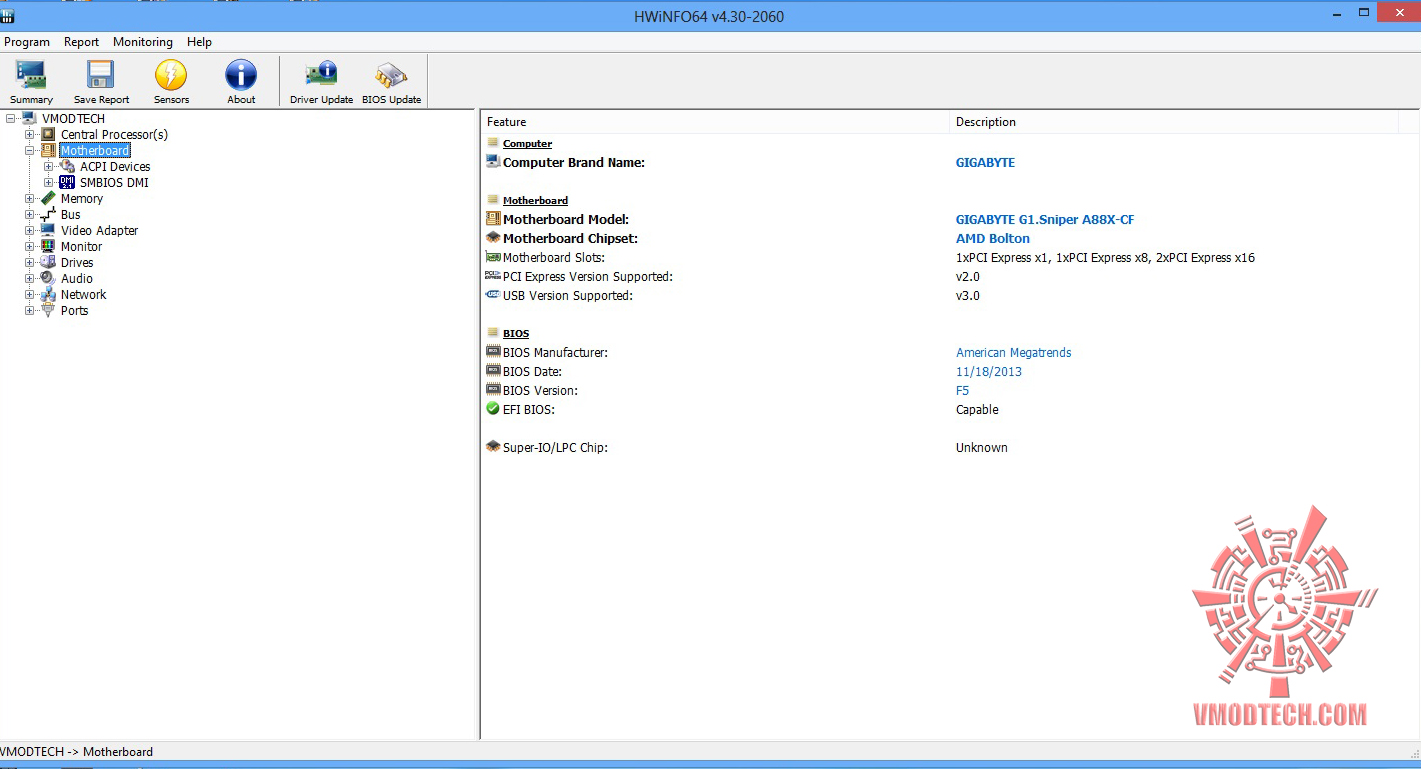Viewport: 1421px width, 769px height.
Task: Click the SMBIOS DMI icon
Action: 67,183
